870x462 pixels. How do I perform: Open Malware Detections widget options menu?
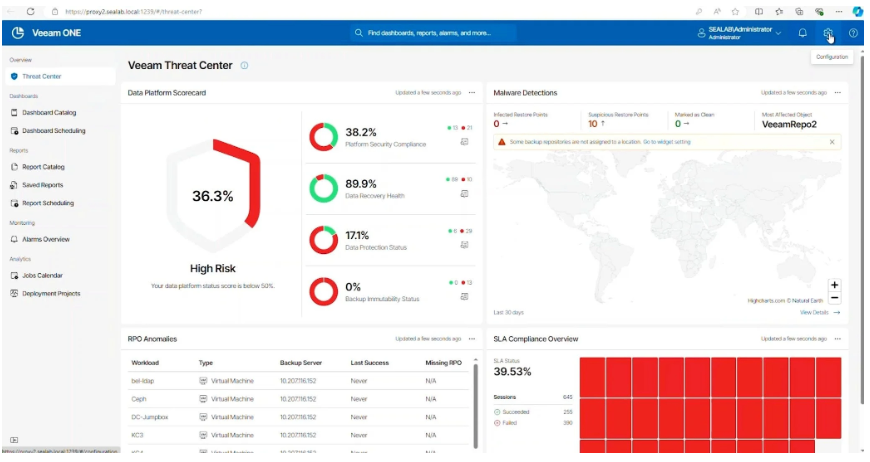point(838,92)
